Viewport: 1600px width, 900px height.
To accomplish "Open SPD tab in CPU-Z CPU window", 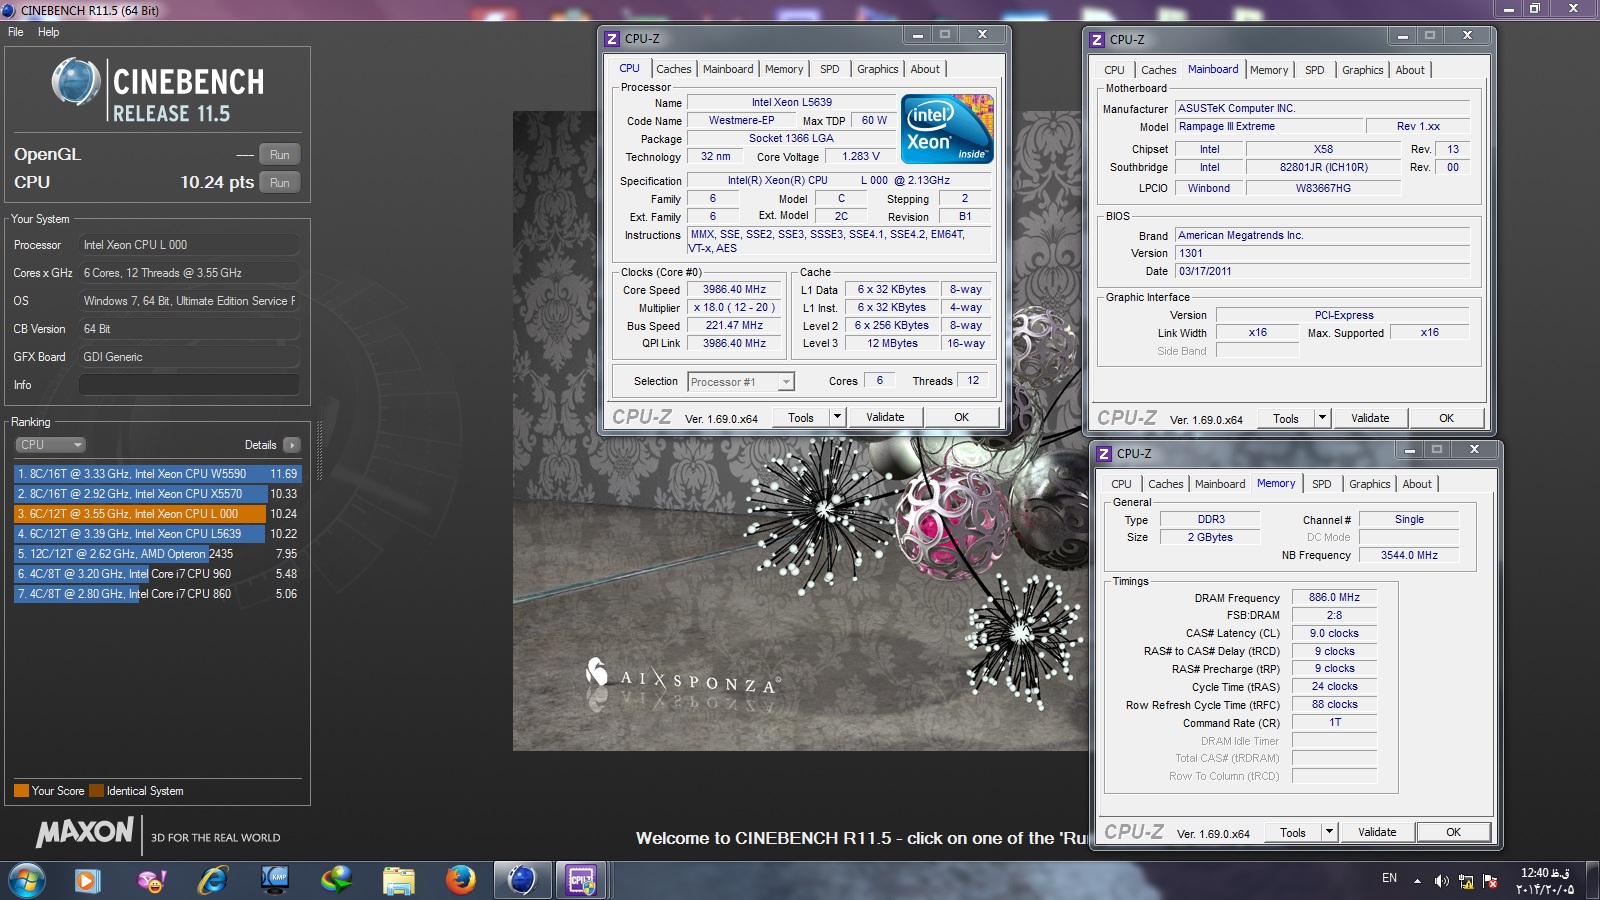I will pyautogui.click(x=830, y=69).
